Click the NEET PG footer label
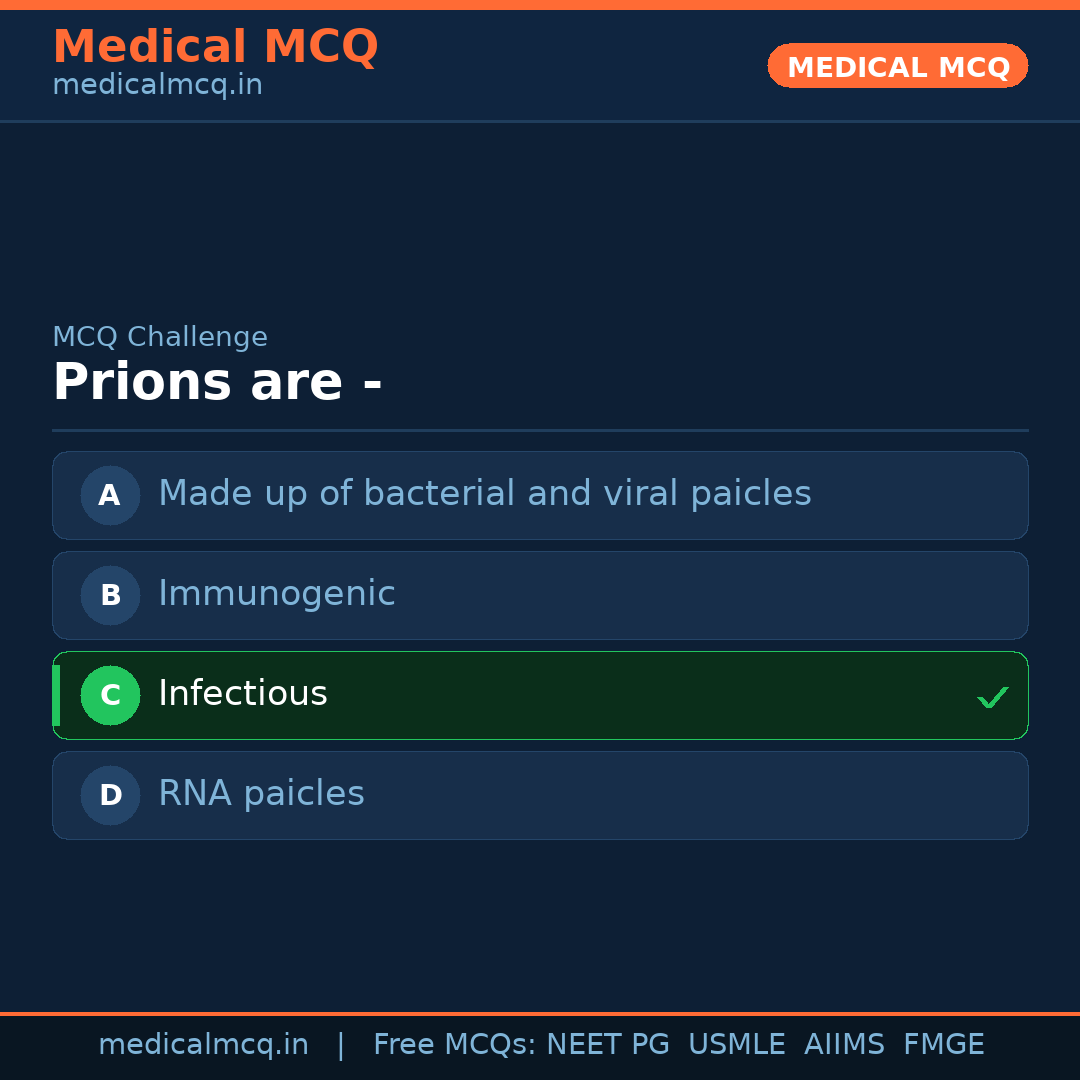Viewport: 1080px width, 1080px height. [x=607, y=1044]
